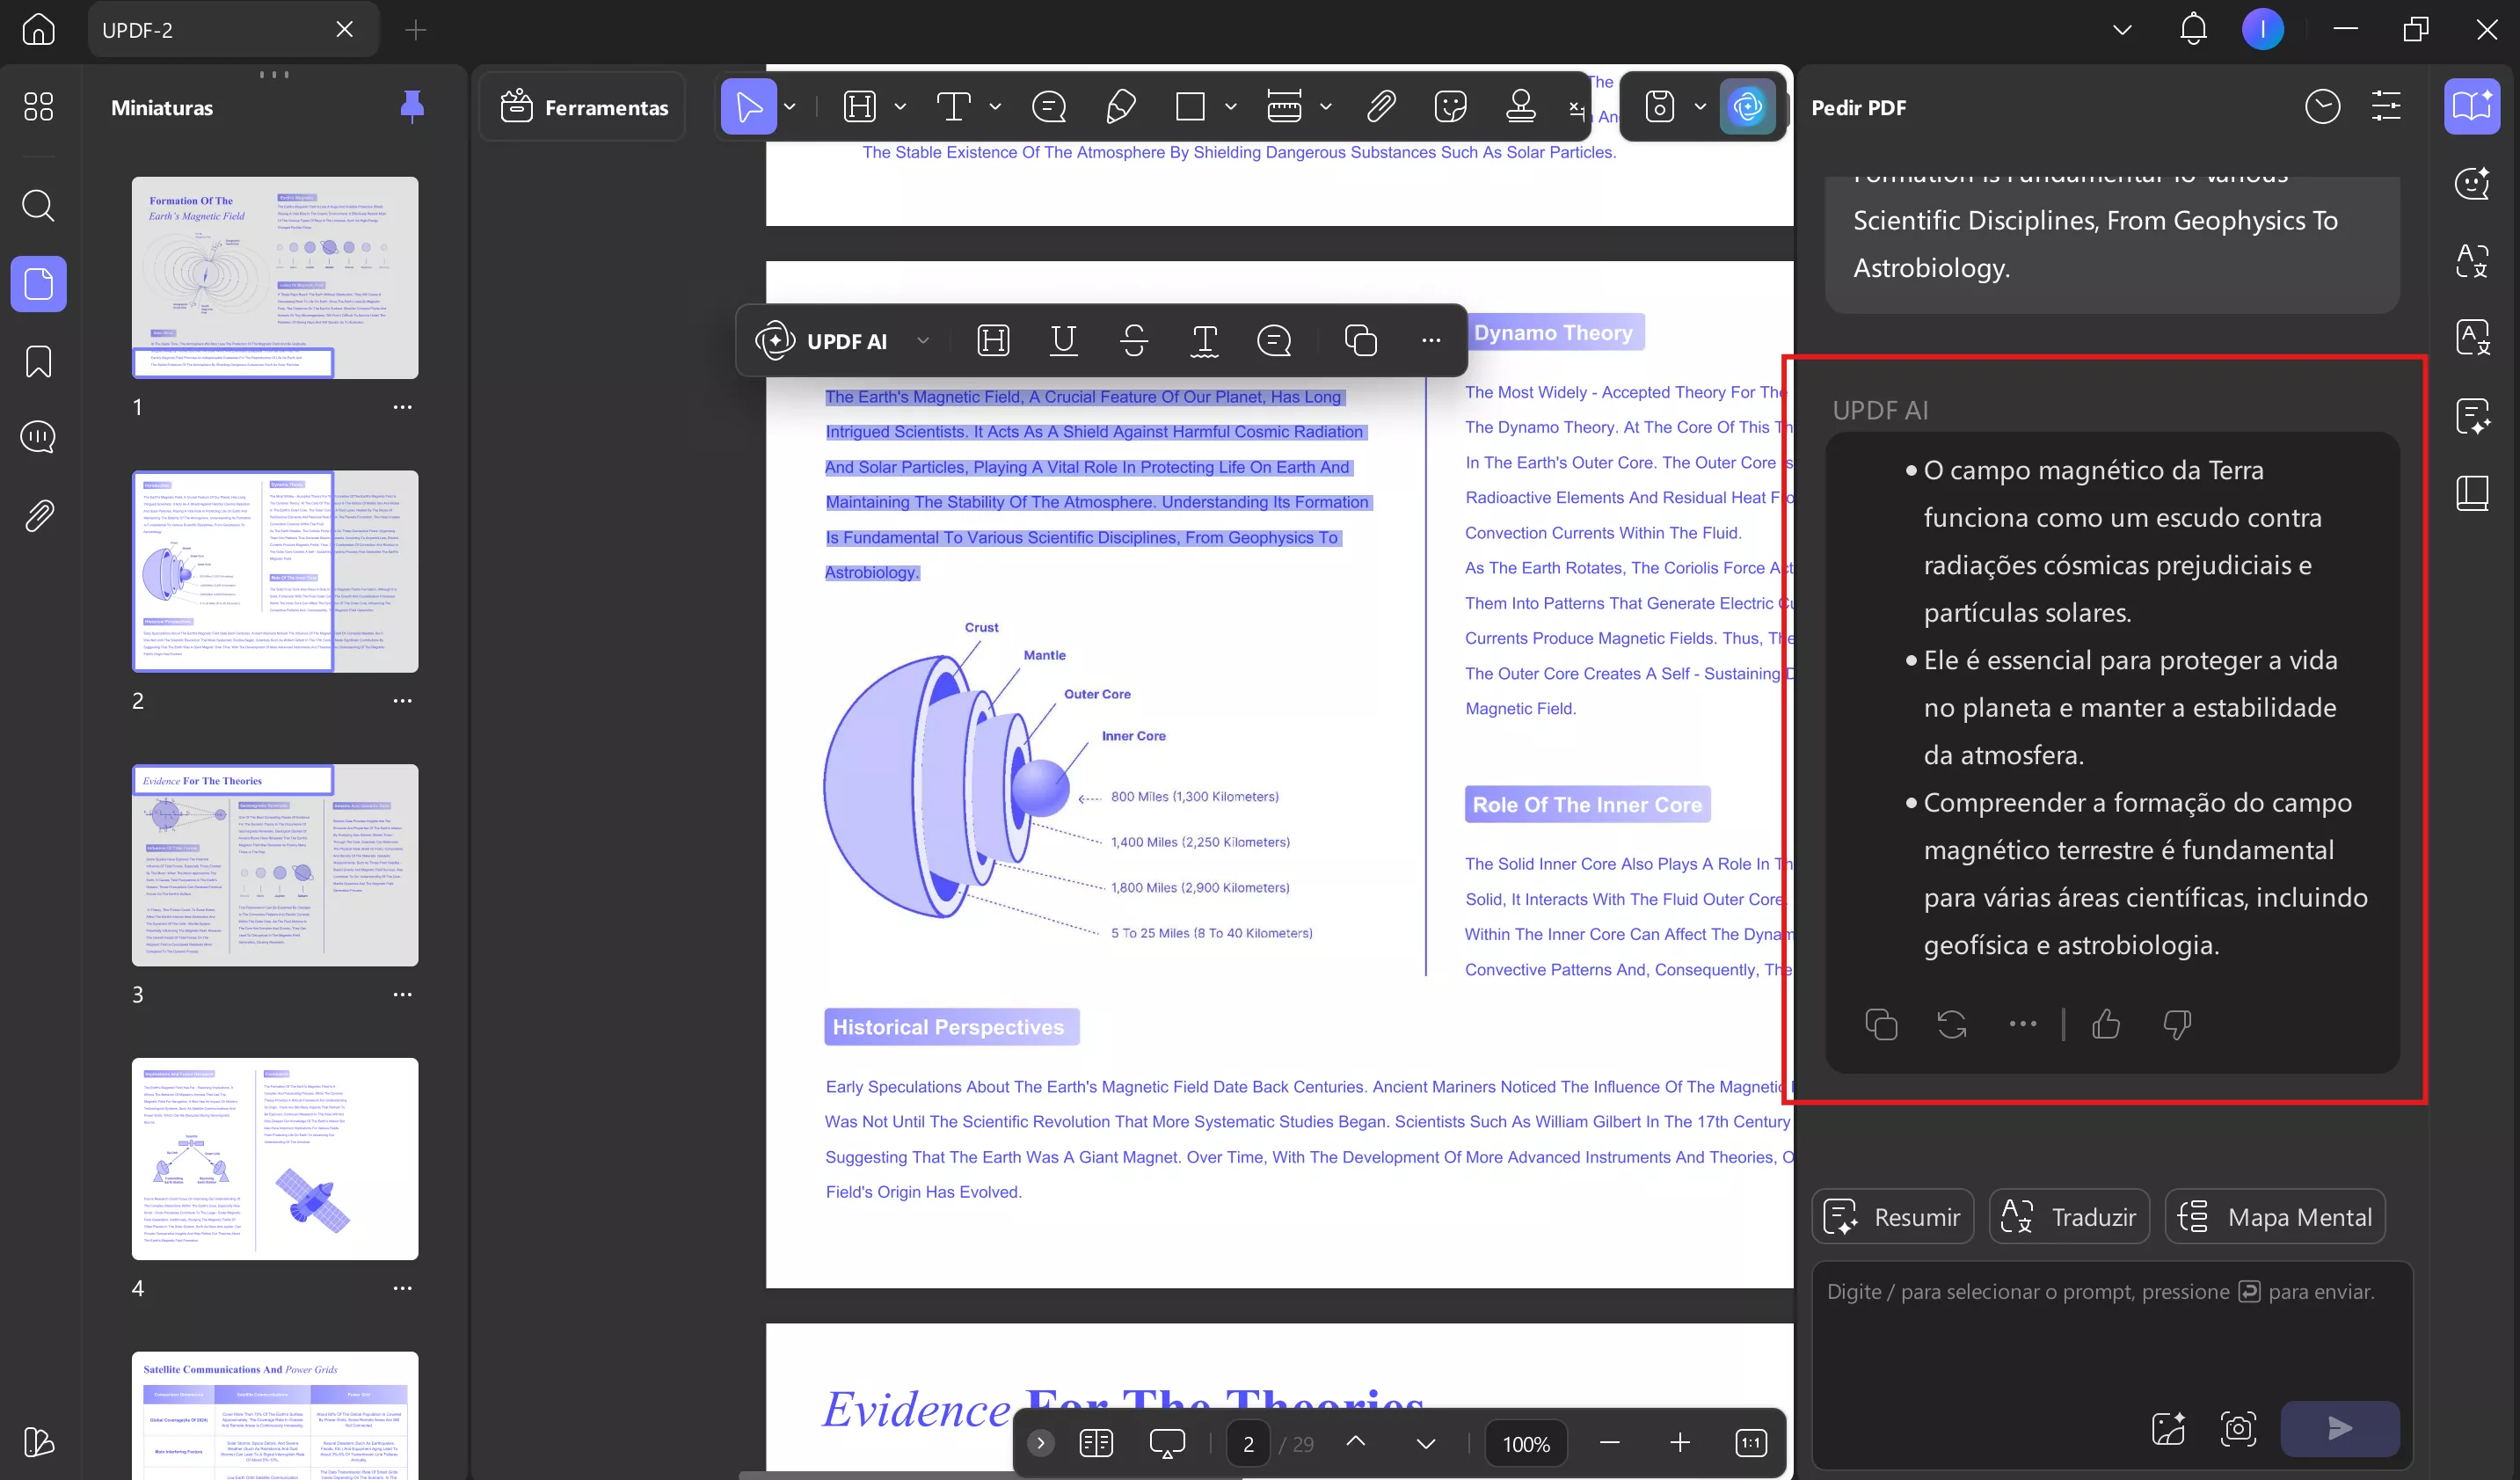The height and width of the screenshot is (1480, 2520).
Task: Select the pencil drawing tool
Action: (1120, 106)
